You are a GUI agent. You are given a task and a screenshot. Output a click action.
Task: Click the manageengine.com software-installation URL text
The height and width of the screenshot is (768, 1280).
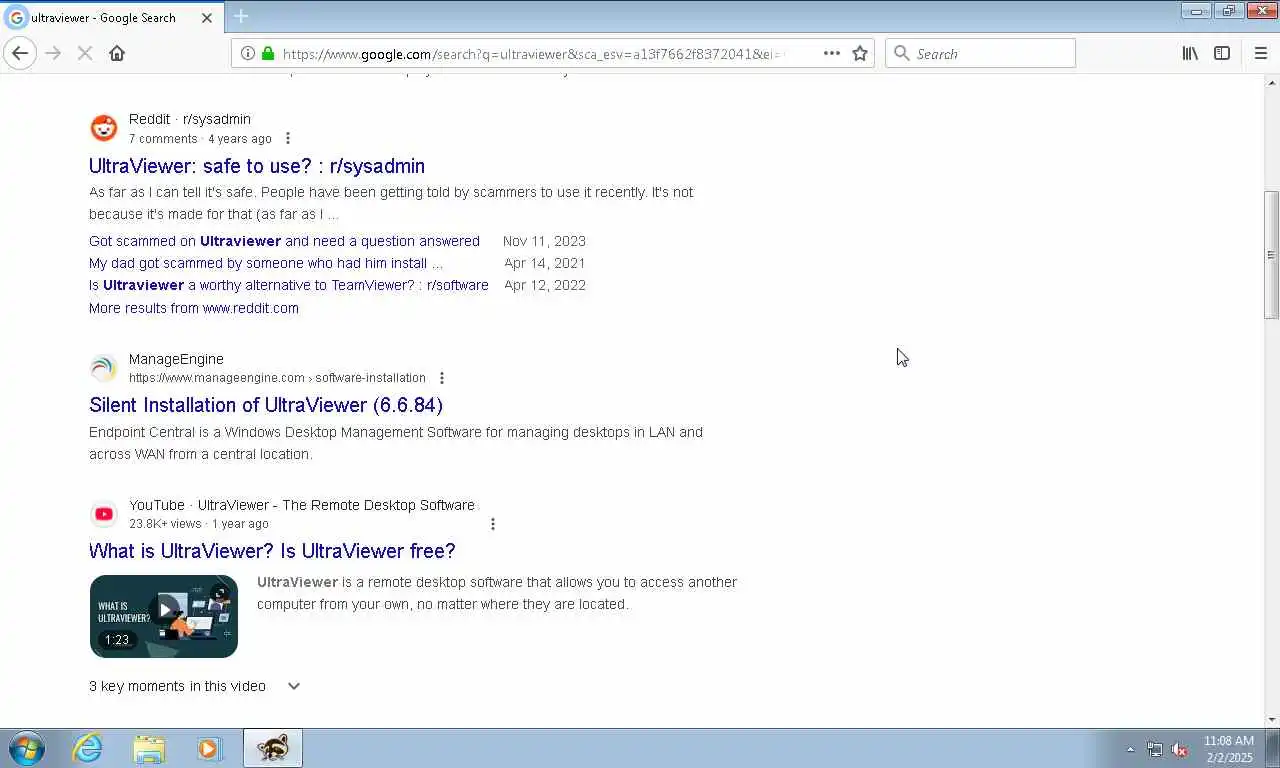point(277,378)
